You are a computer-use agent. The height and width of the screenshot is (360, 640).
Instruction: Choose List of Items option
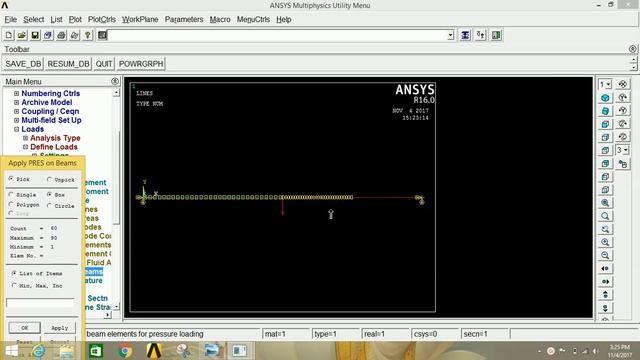(x=14, y=273)
